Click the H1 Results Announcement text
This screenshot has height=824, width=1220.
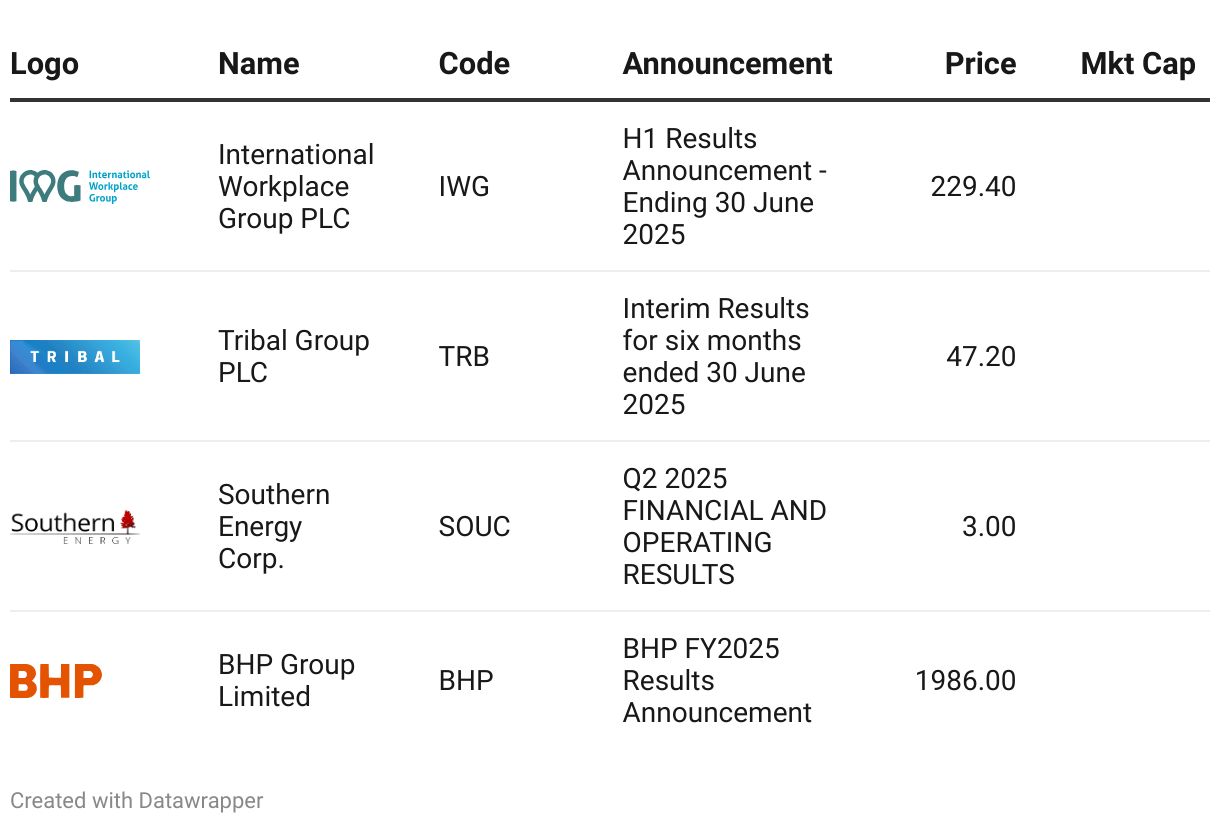[x=724, y=186]
